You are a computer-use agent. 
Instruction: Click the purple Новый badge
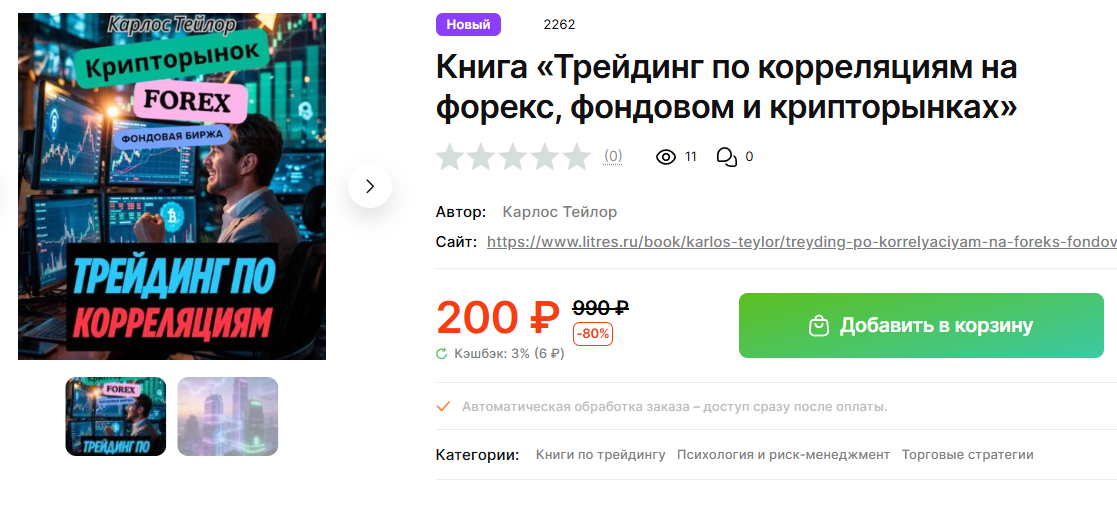(x=468, y=24)
